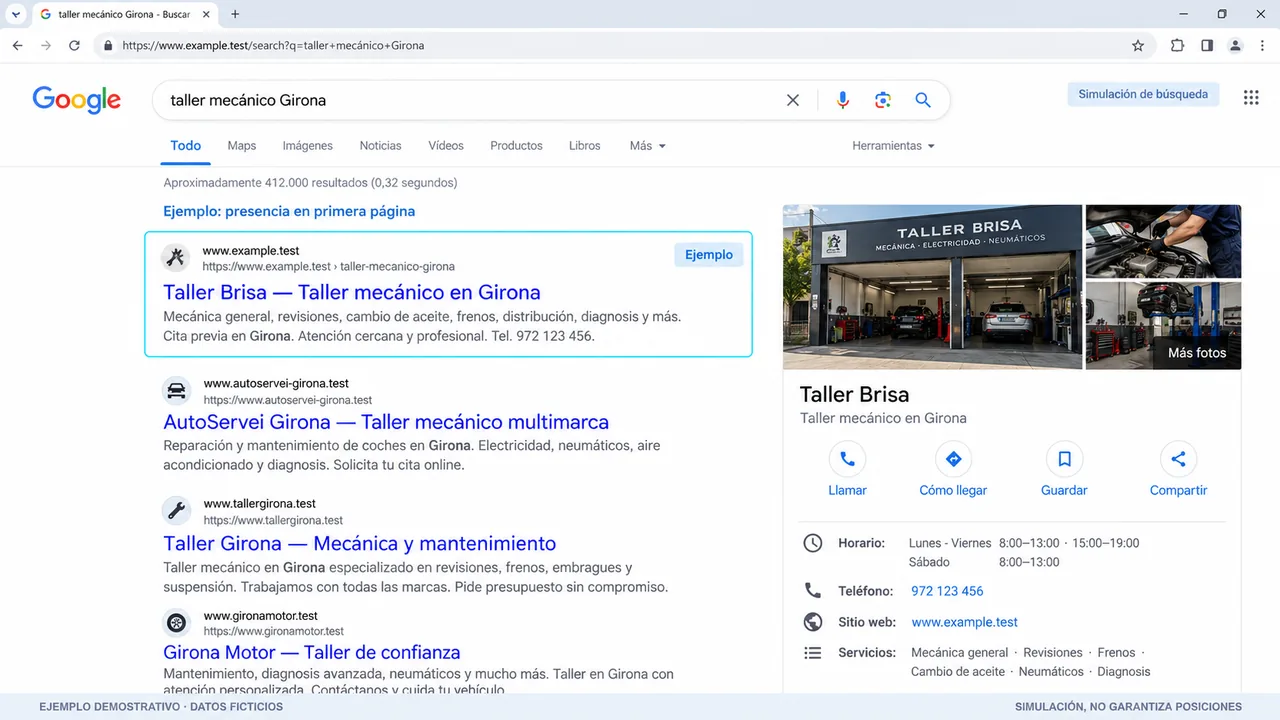Open the Herramientas dropdown
Viewport: 1280px width, 720px height.
point(893,146)
